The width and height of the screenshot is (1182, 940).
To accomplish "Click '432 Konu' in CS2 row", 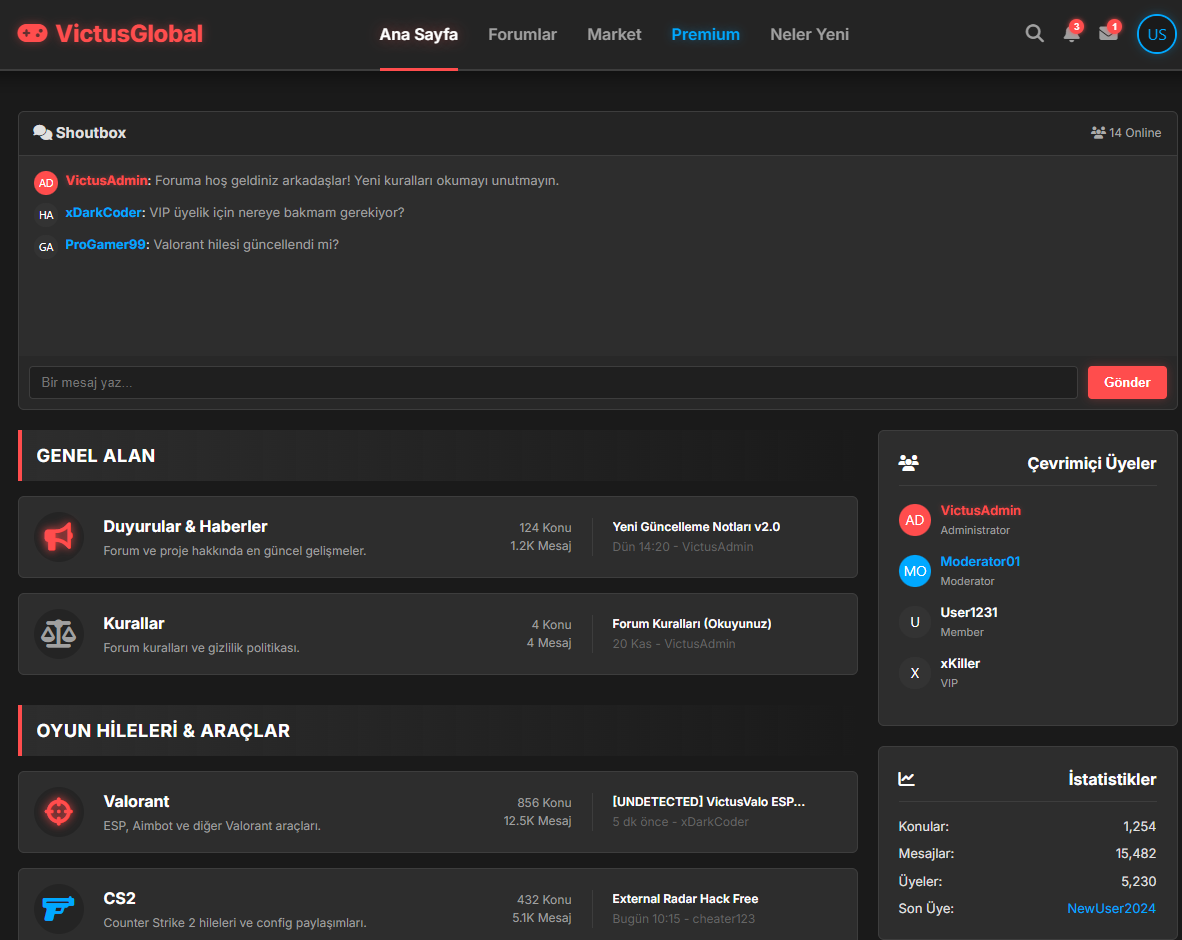I will (544, 899).
